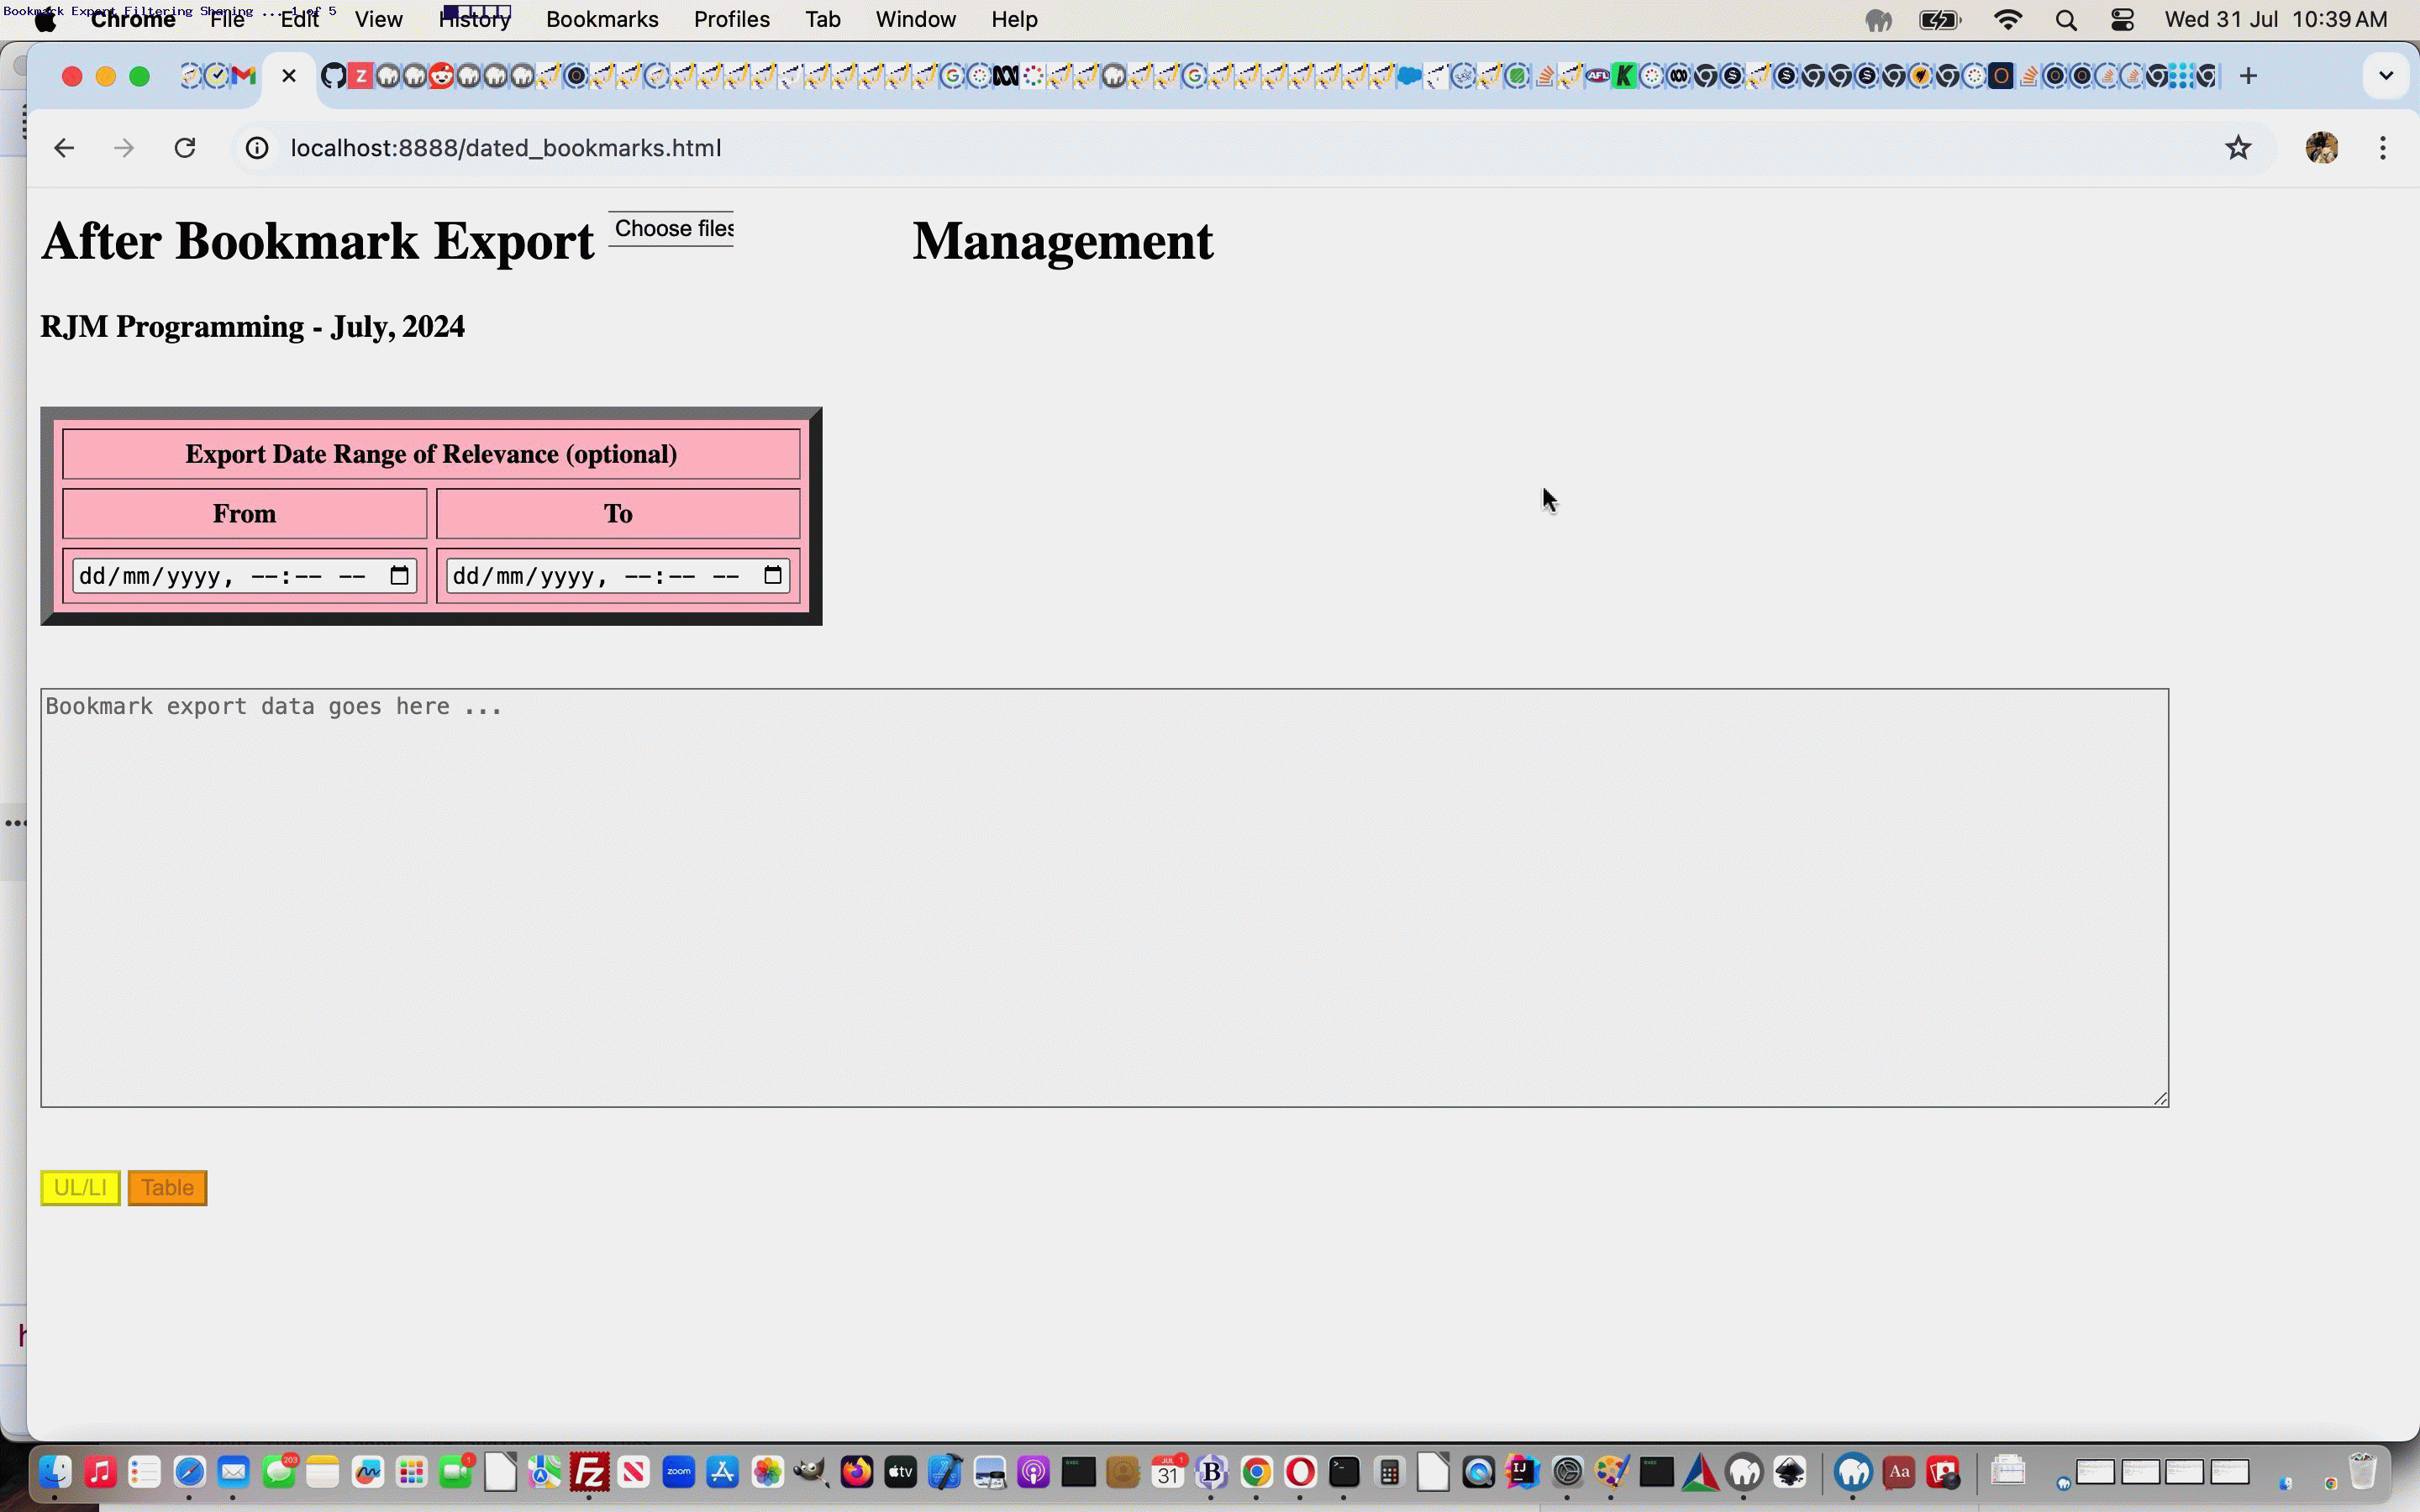
Task: Click the Choose files button
Action: coord(671,229)
